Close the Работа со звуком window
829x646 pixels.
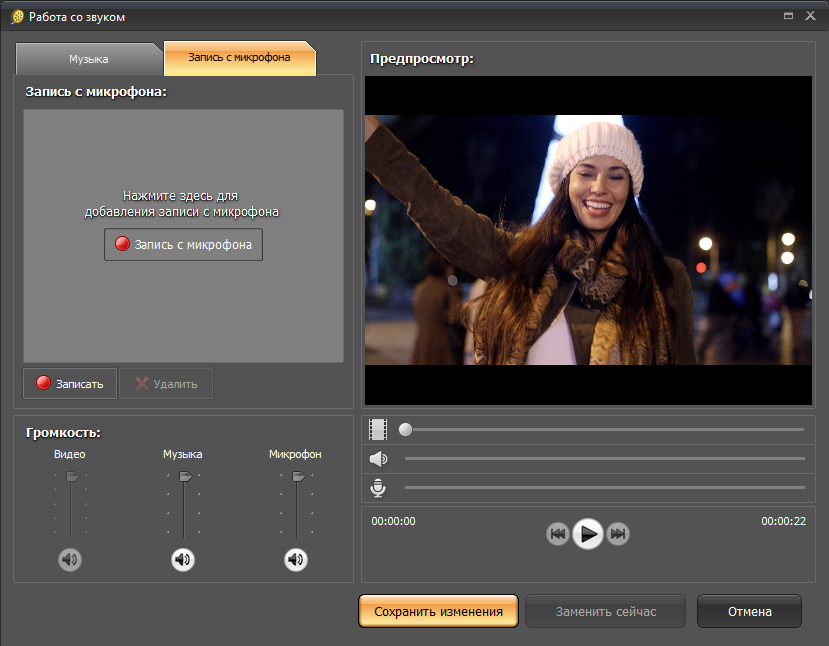[x=810, y=16]
